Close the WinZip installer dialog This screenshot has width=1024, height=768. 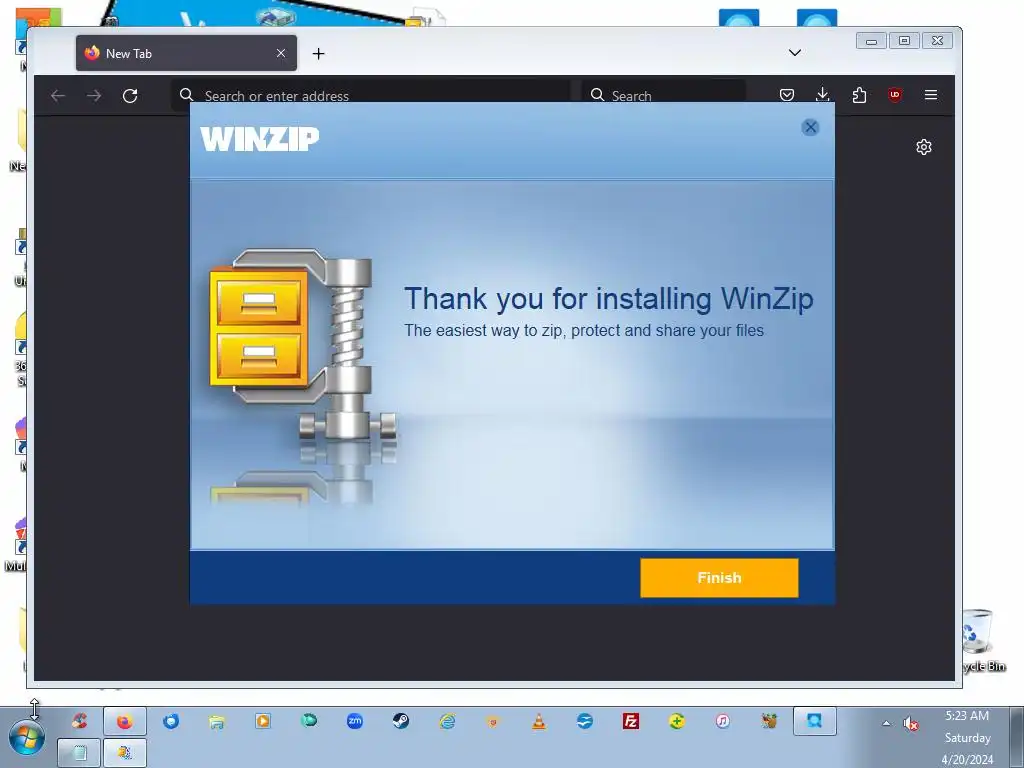(x=810, y=127)
